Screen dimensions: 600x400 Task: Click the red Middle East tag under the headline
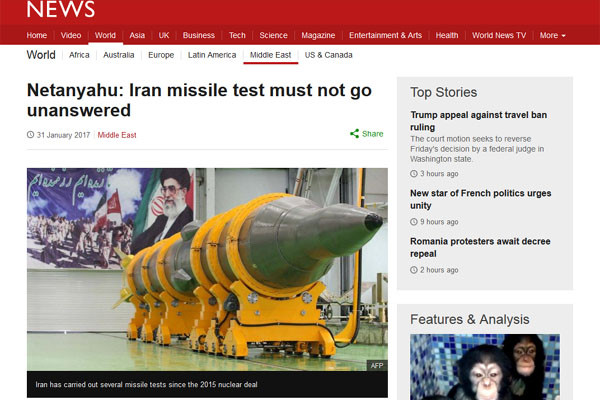click(x=117, y=135)
